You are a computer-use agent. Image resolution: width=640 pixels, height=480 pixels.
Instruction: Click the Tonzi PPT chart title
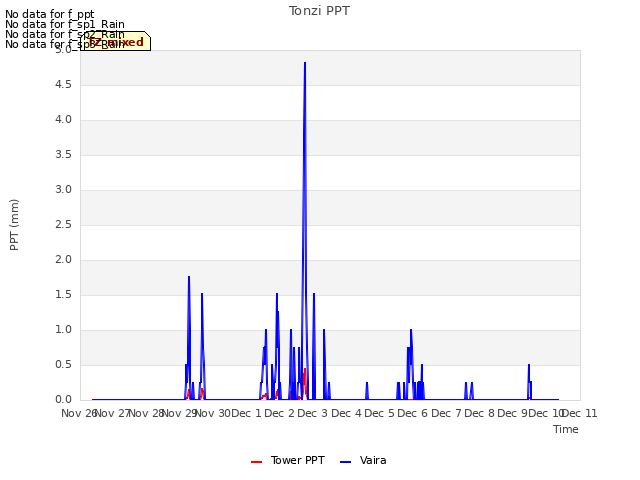(319, 11)
